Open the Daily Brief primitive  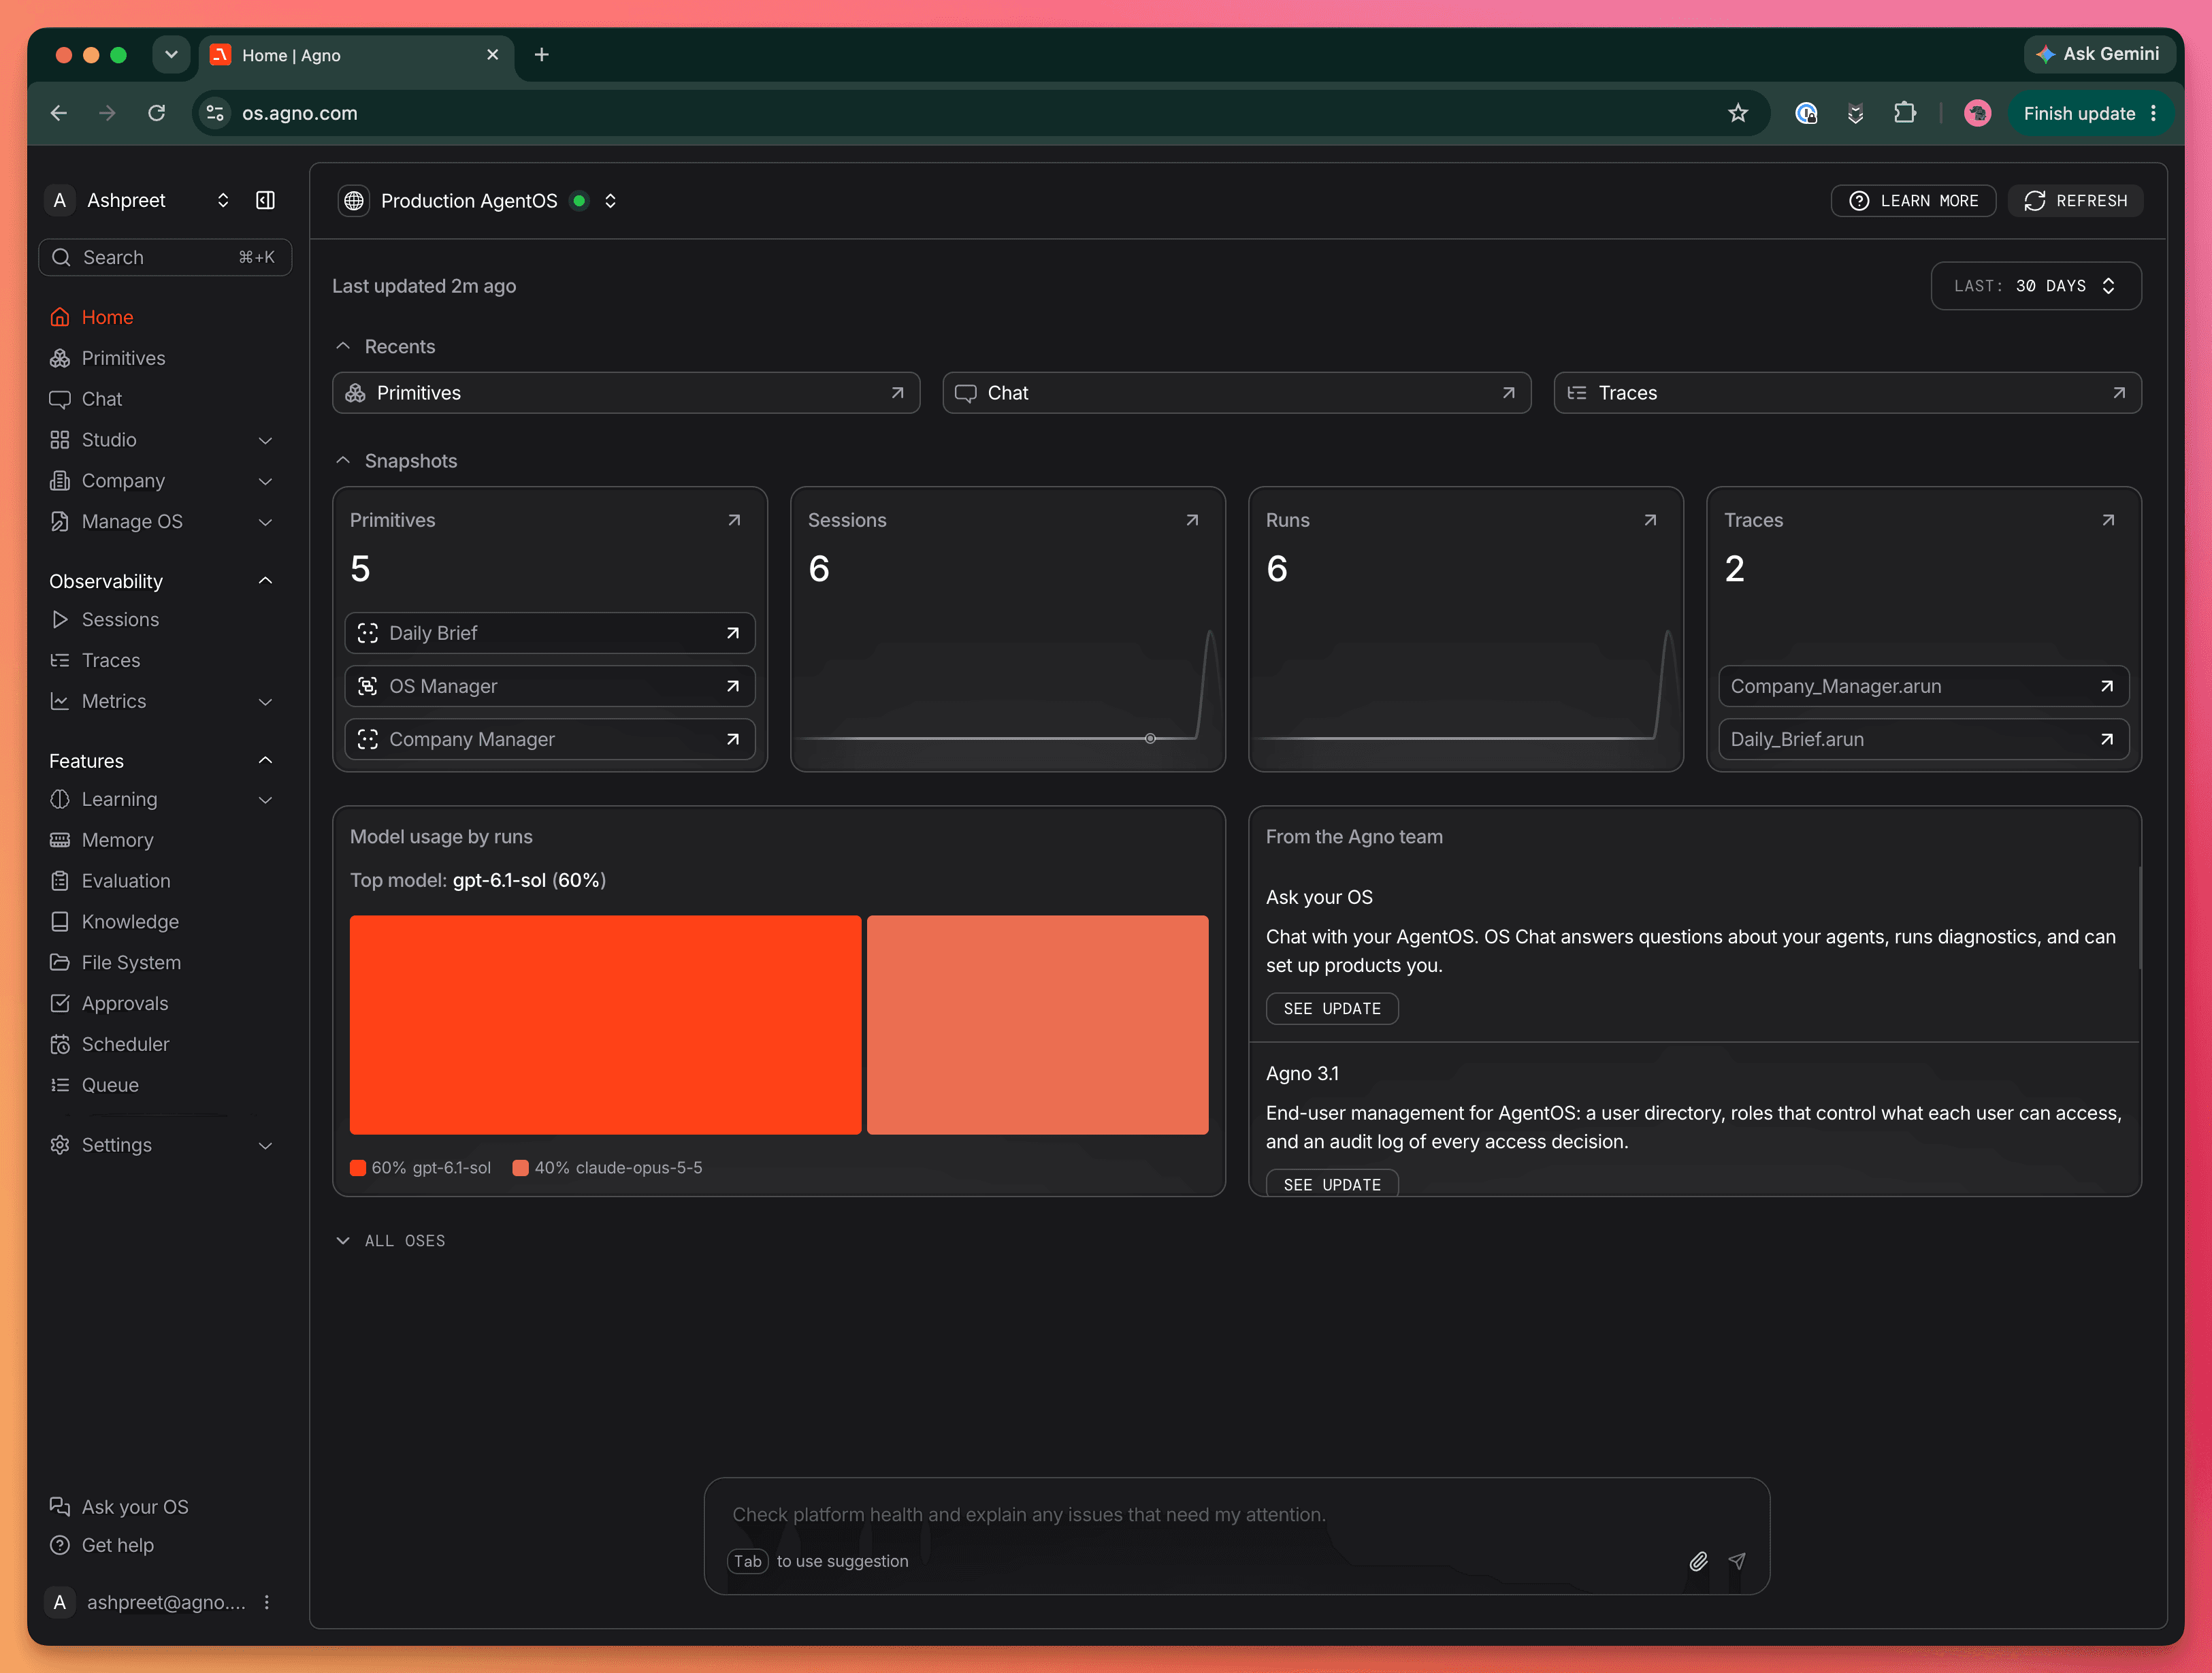[550, 633]
